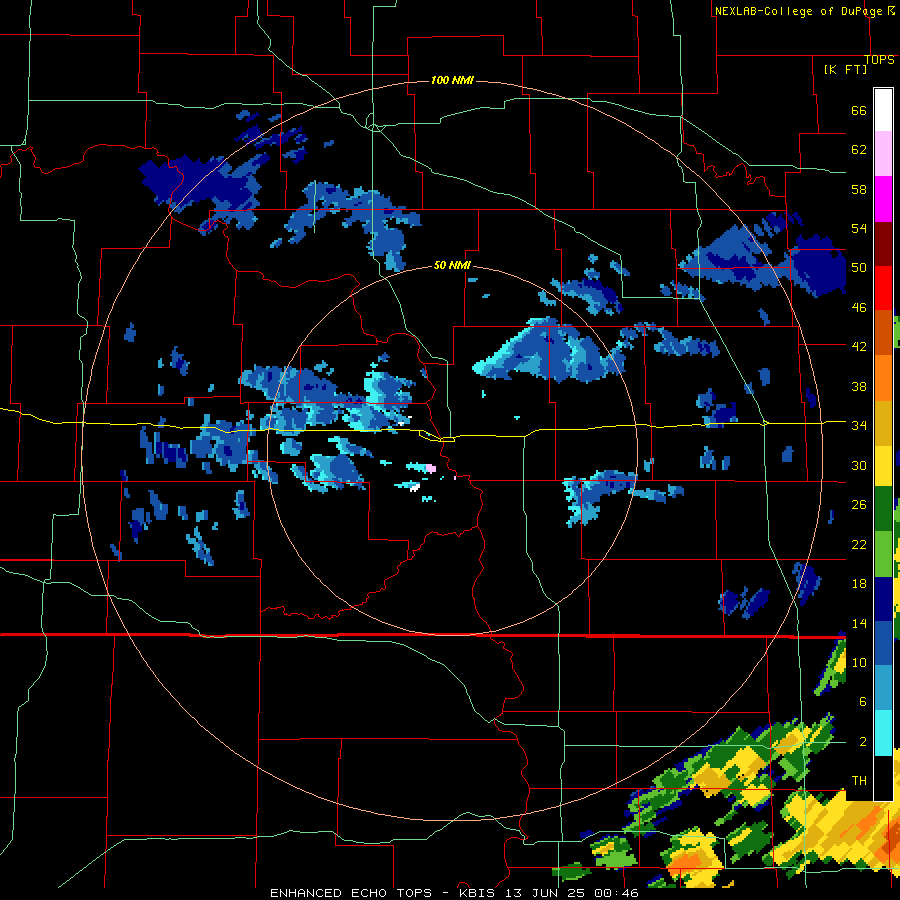900x900 pixels.
Task: Click the legend value 18
Action: (x=859, y=584)
